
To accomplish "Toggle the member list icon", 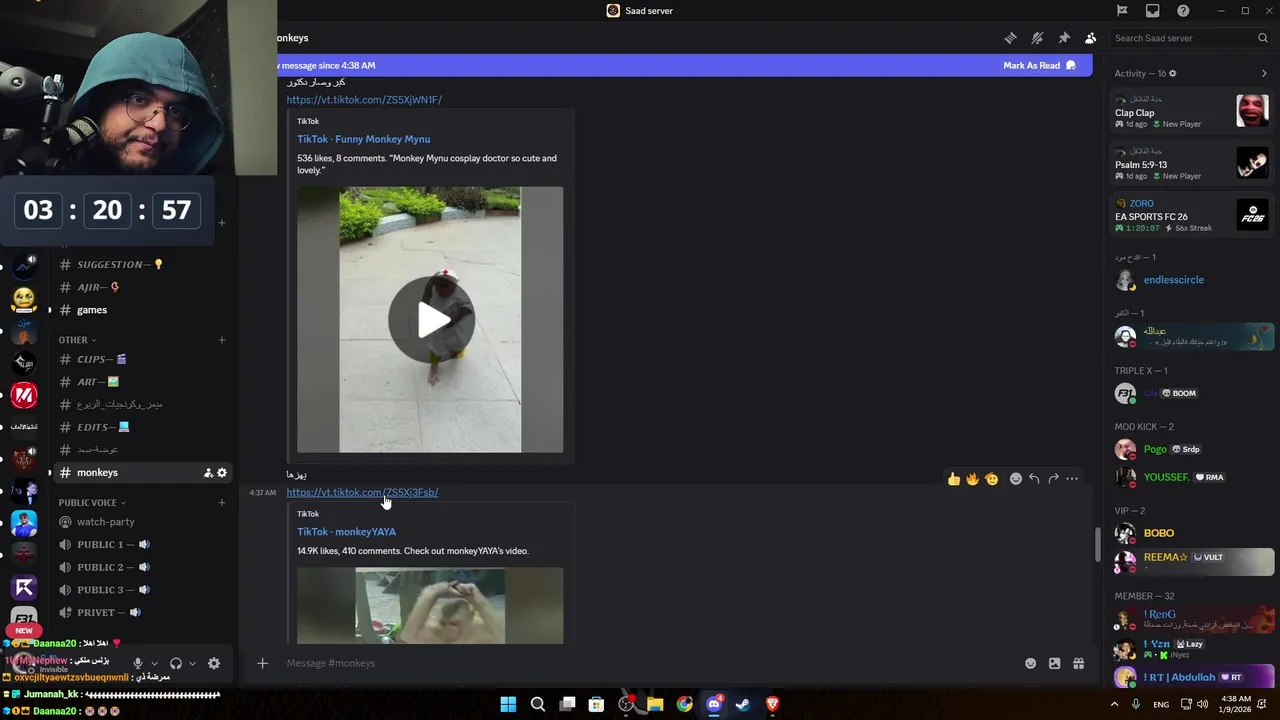I will point(1090,38).
